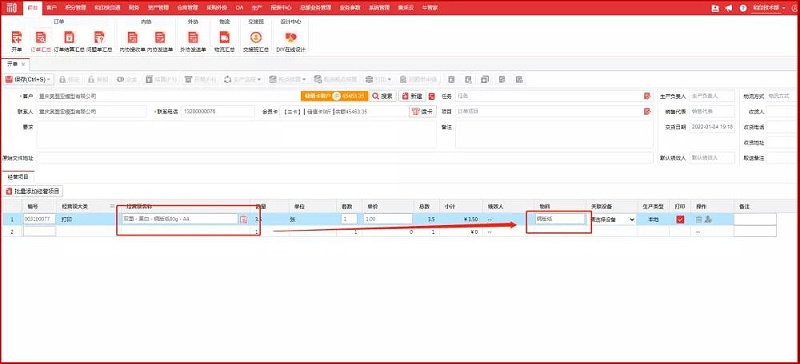Click the 读卡 read card button
Viewport: 800px width, 364px height.
(422, 111)
